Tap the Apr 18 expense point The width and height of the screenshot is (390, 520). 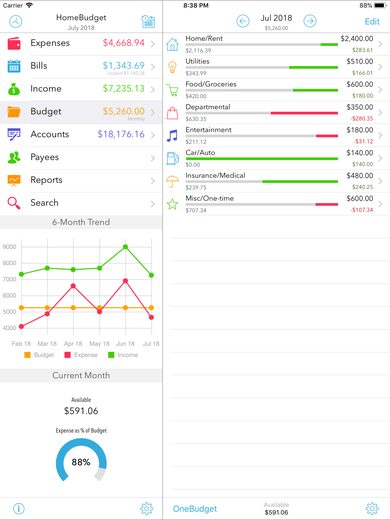pos(73,286)
